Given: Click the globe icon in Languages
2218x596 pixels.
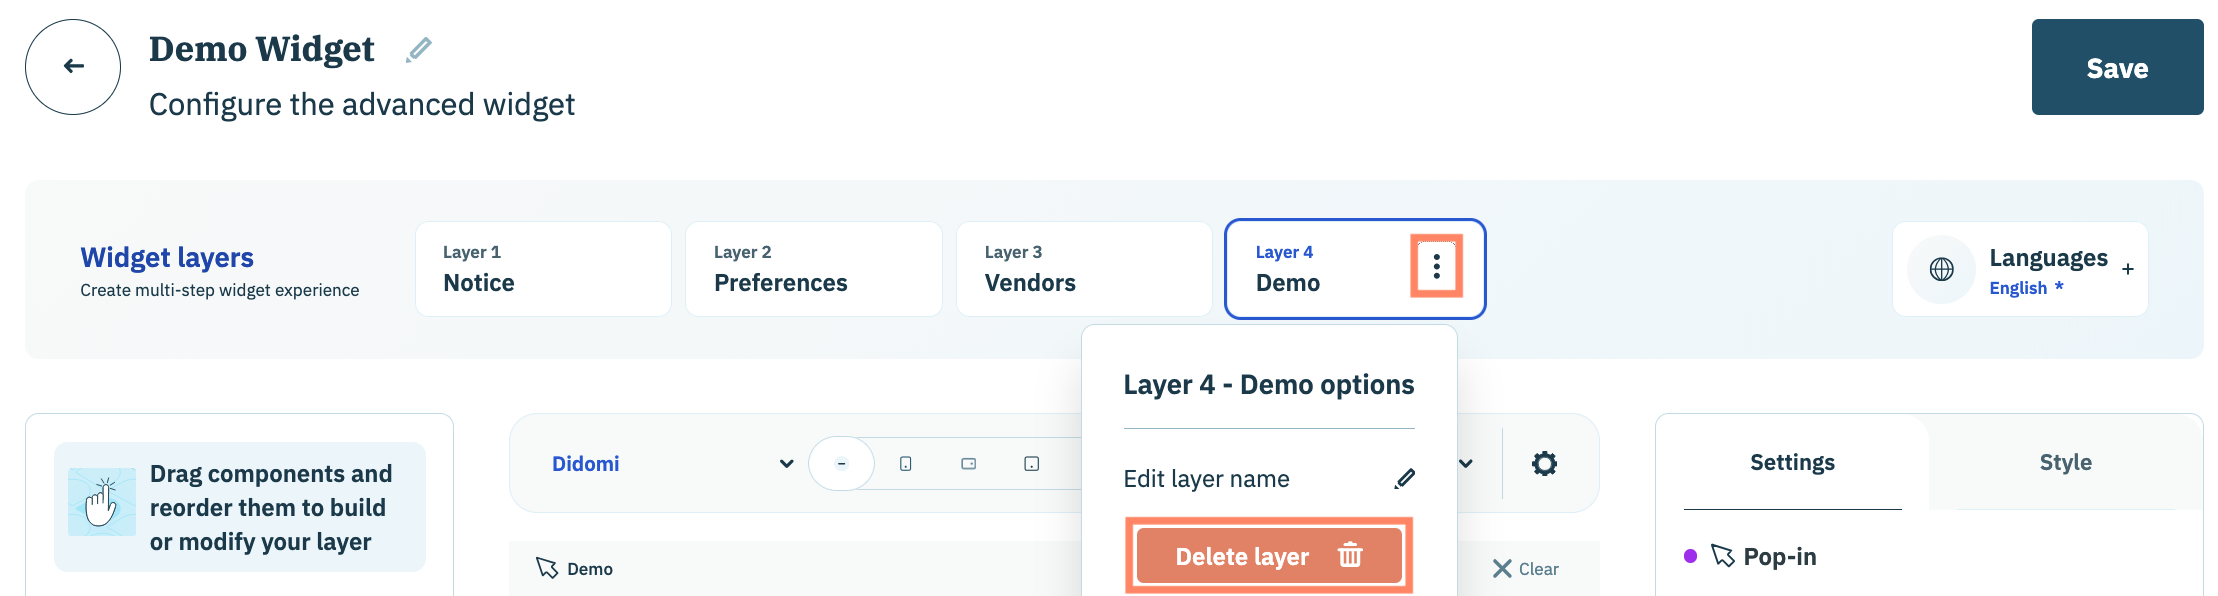Looking at the screenshot, I should point(1941,269).
